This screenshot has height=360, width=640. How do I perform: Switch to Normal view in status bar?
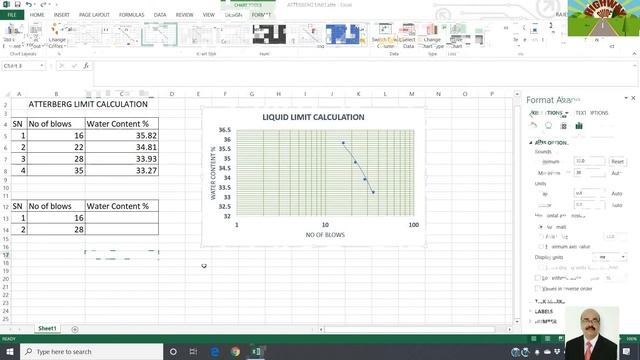533,338
